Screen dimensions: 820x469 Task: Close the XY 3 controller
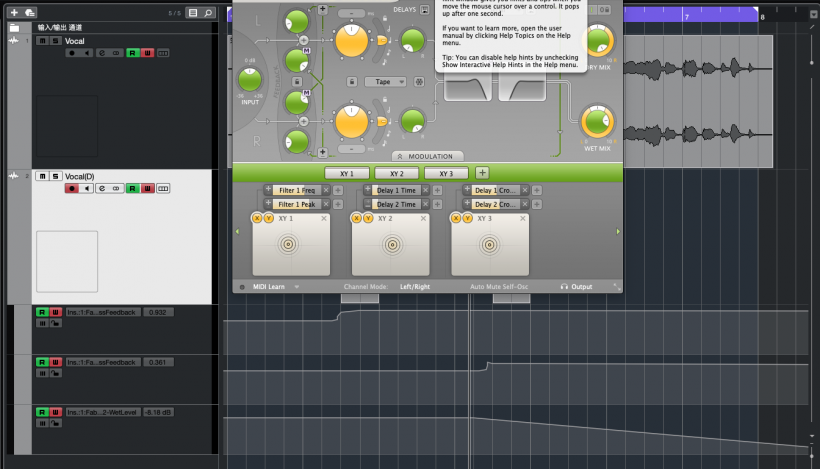pos(522,218)
